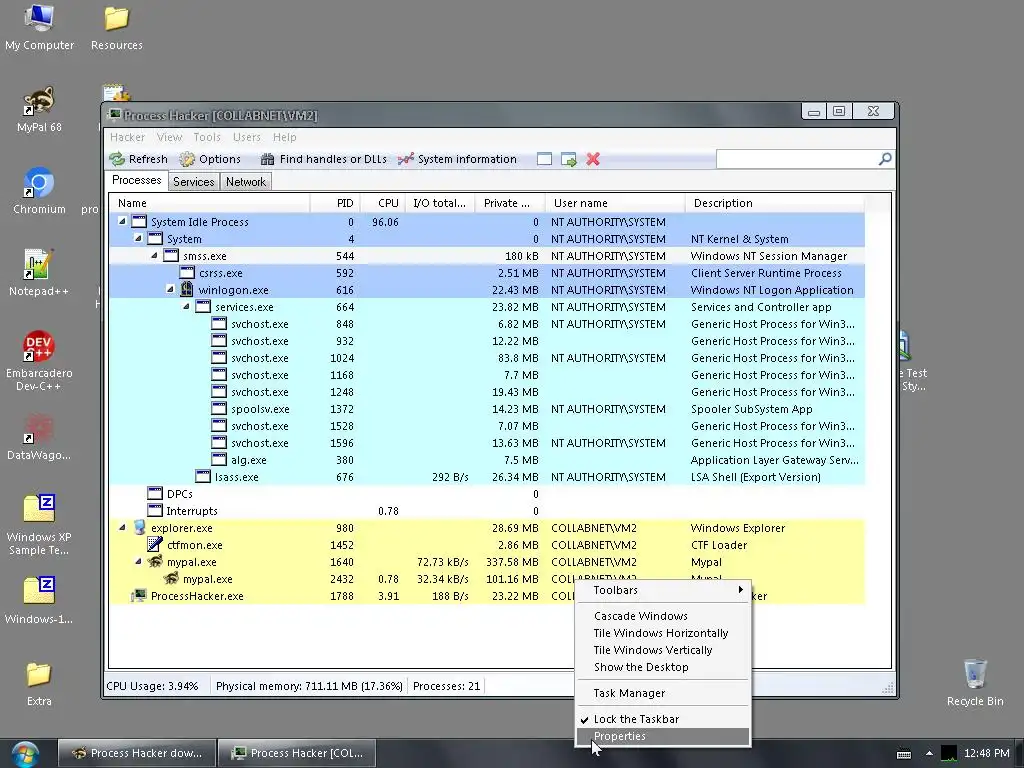Click the CPU Usage status bar entry
This screenshot has width=1024, height=768.
tap(152, 686)
